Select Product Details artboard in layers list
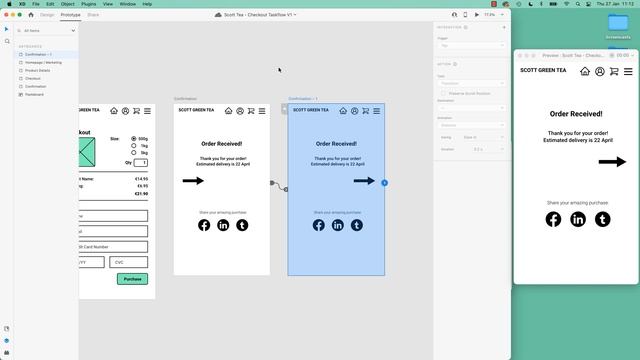The height and width of the screenshot is (360, 640). tap(38, 70)
